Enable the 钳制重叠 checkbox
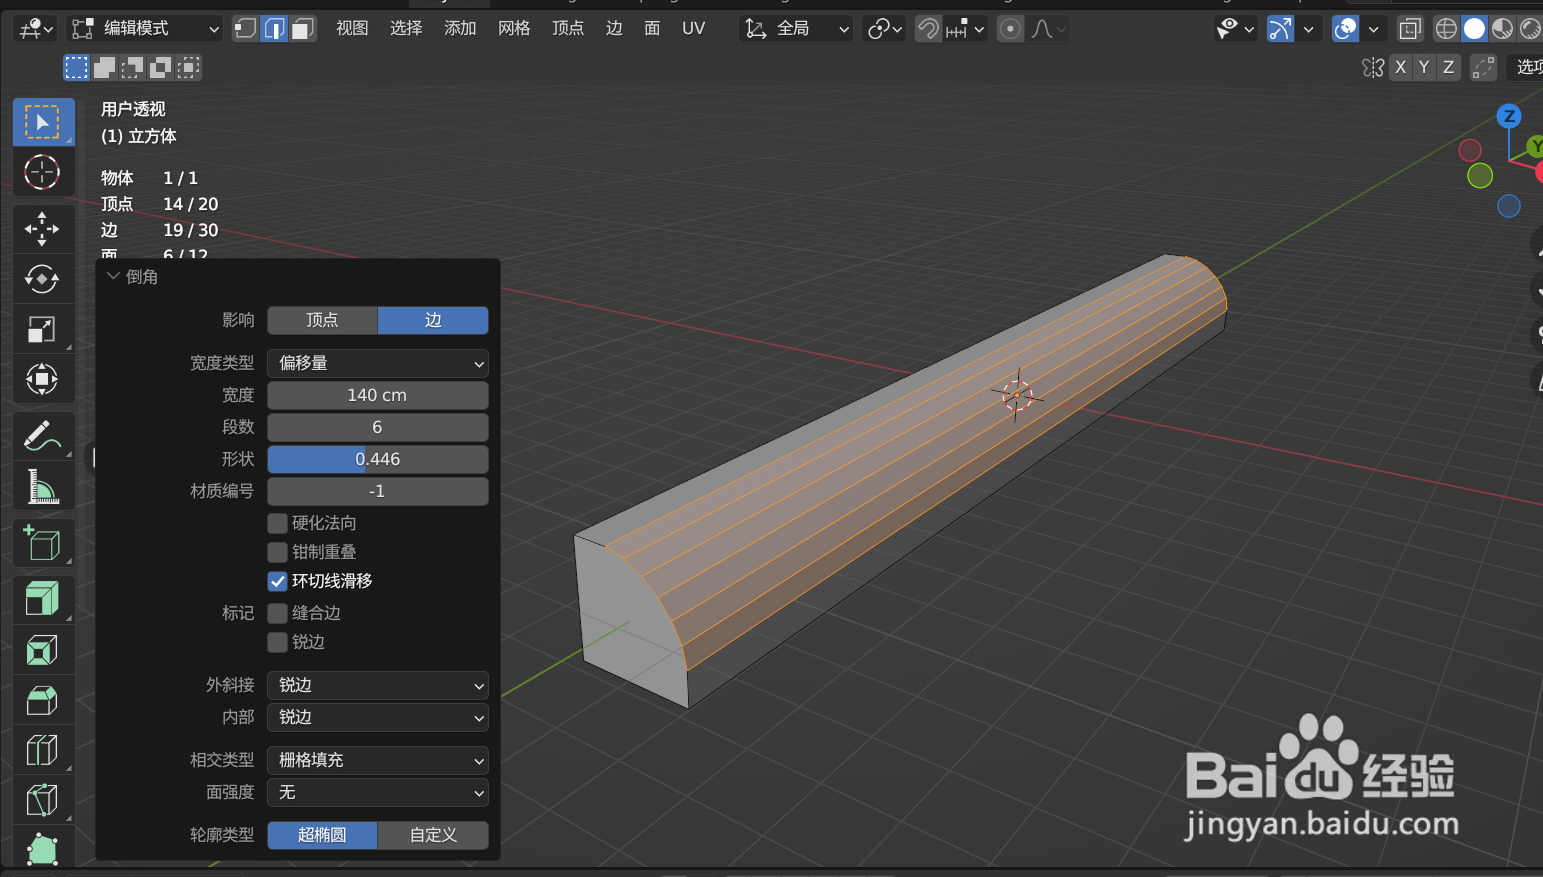Screen dimensions: 1543x877 [x=278, y=552]
